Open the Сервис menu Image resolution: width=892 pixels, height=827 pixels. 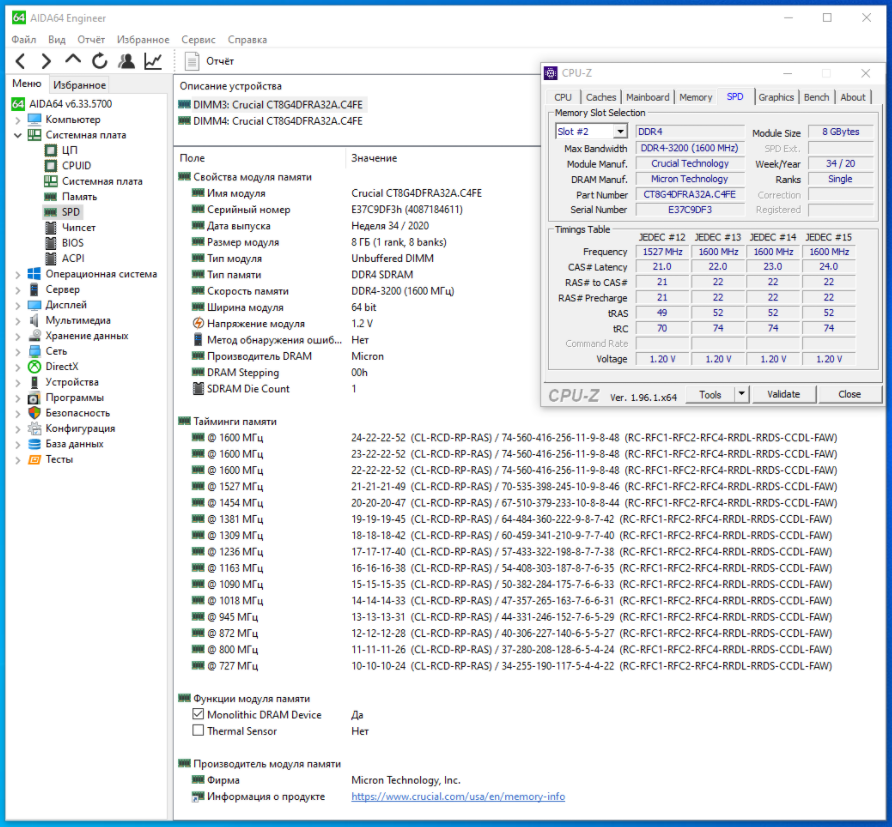tap(198, 40)
